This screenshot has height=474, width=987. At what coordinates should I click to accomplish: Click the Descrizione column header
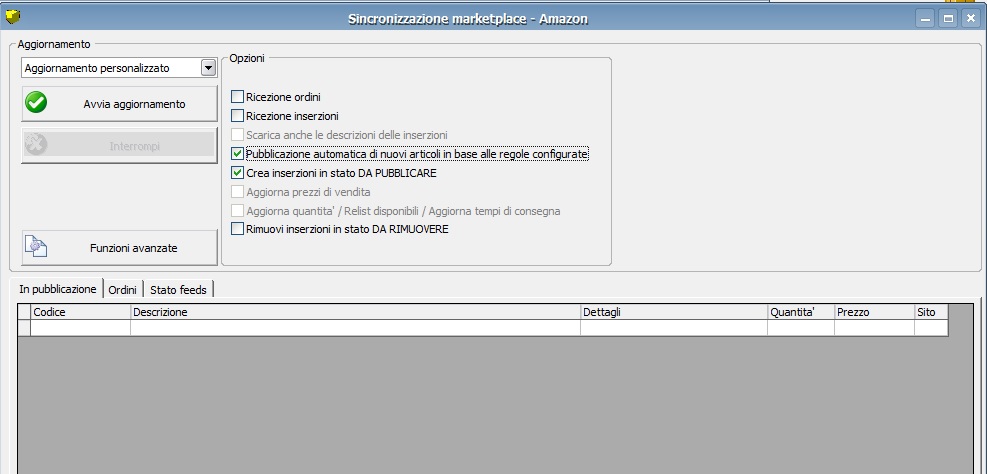355,312
